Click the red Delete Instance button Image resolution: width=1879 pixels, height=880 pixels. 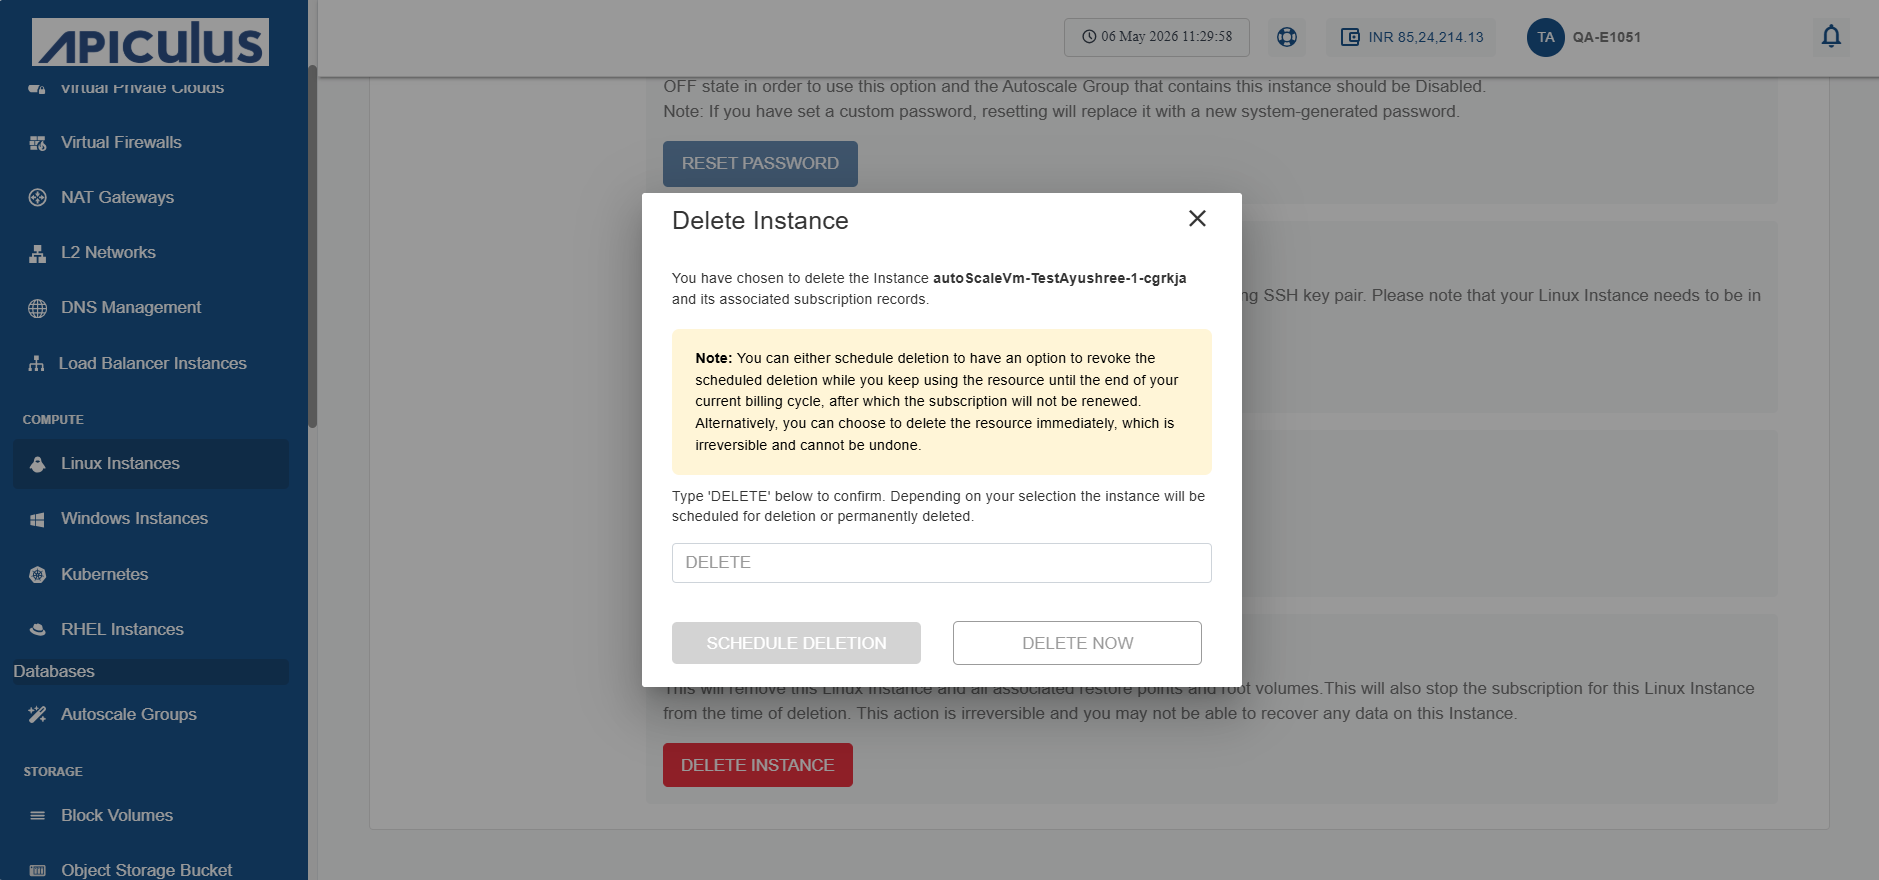758,765
